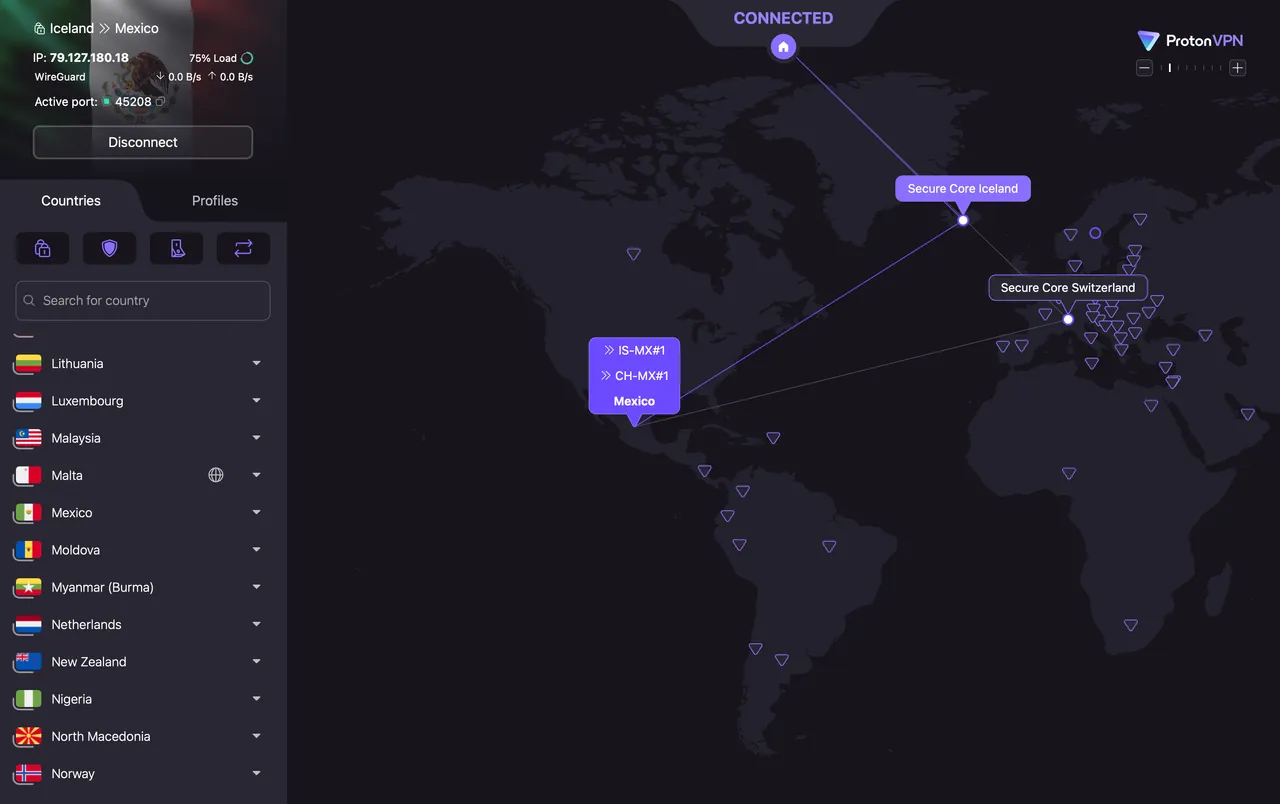Click the Secure Core Iceland map node

point(963,220)
